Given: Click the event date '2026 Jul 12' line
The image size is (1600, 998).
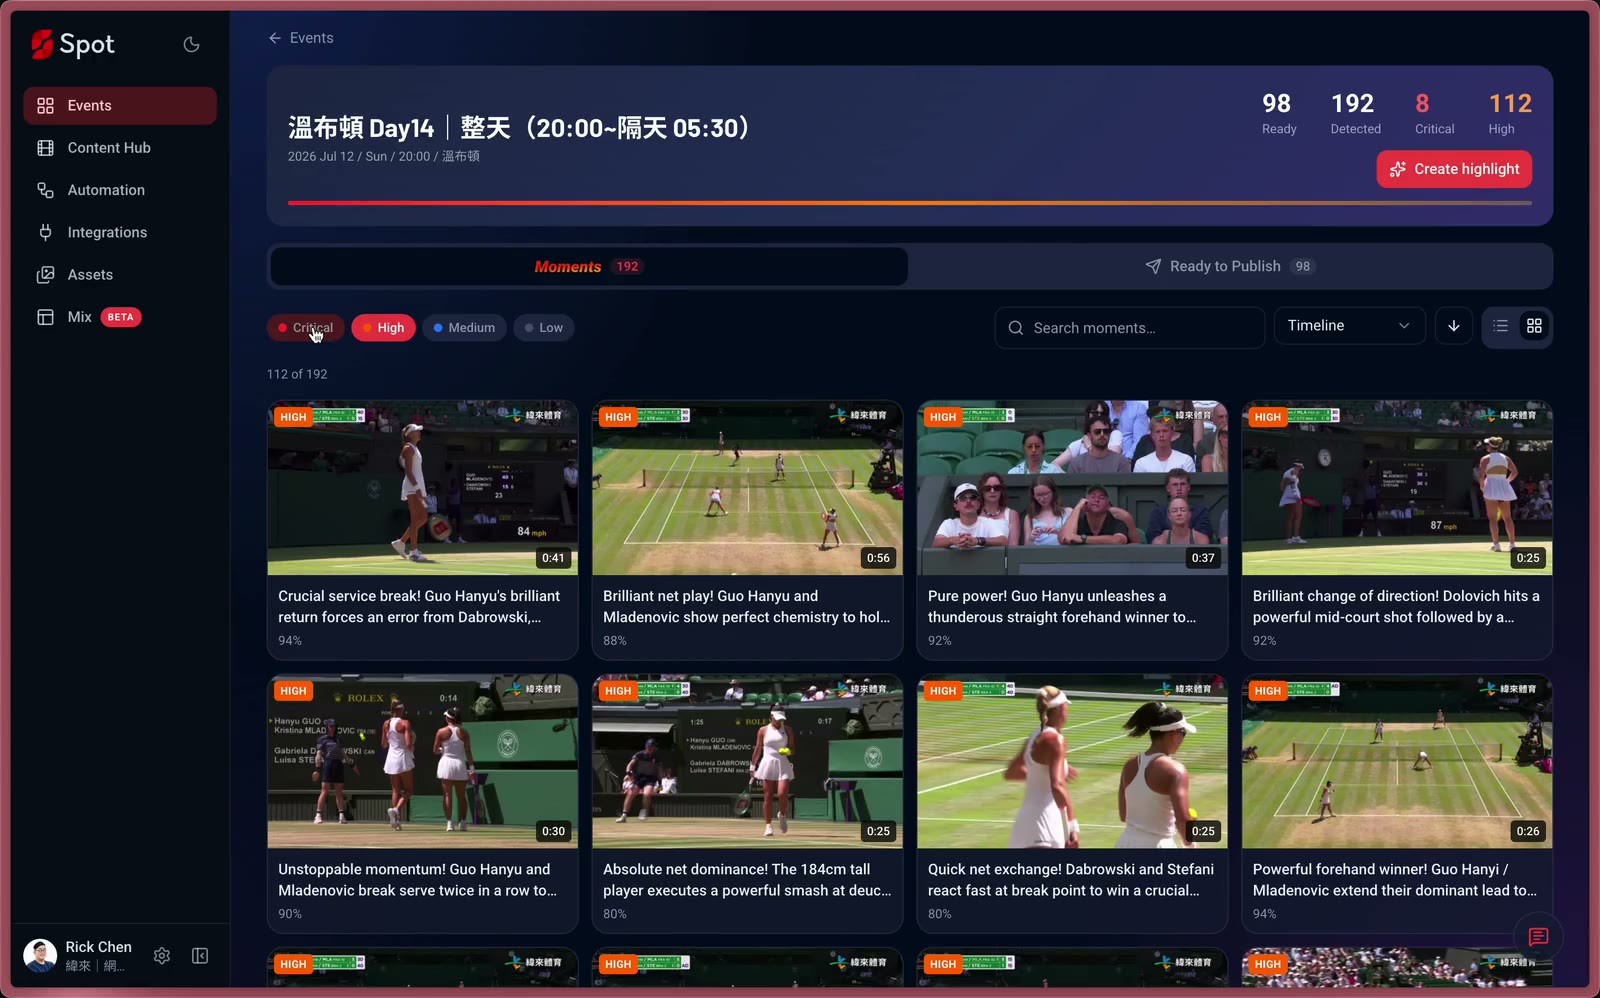Looking at the screenshot, I should pyautogui.click(x=384, y=156).
